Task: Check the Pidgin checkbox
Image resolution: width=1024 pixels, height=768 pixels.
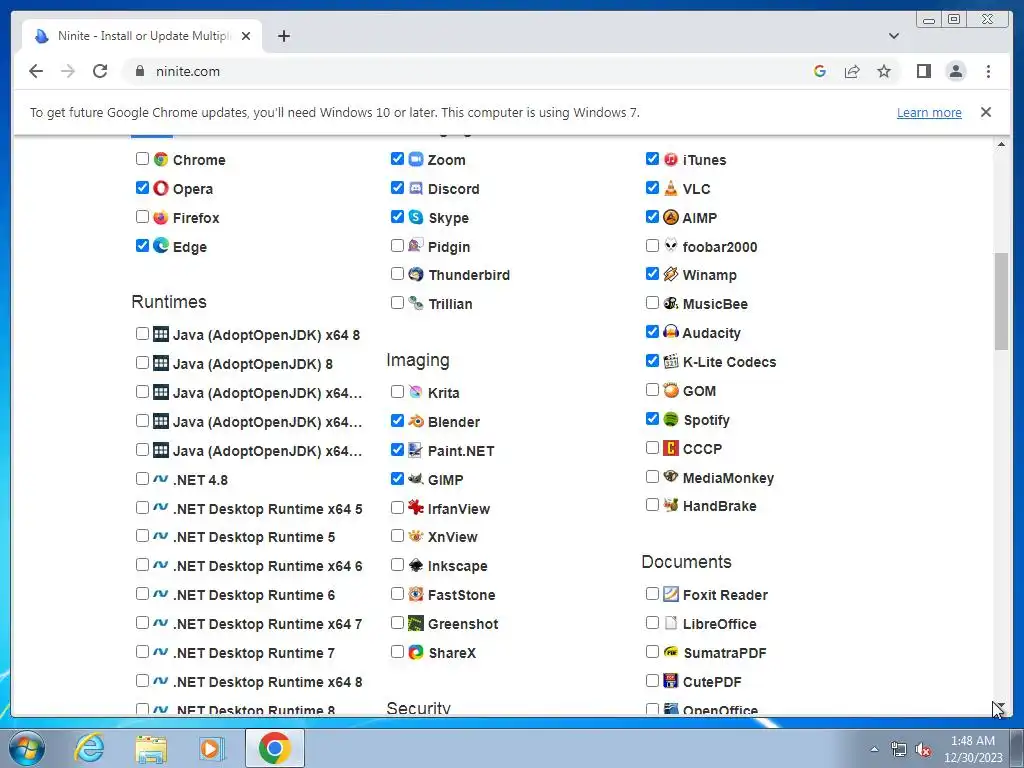Action: (x=397, y=246)
